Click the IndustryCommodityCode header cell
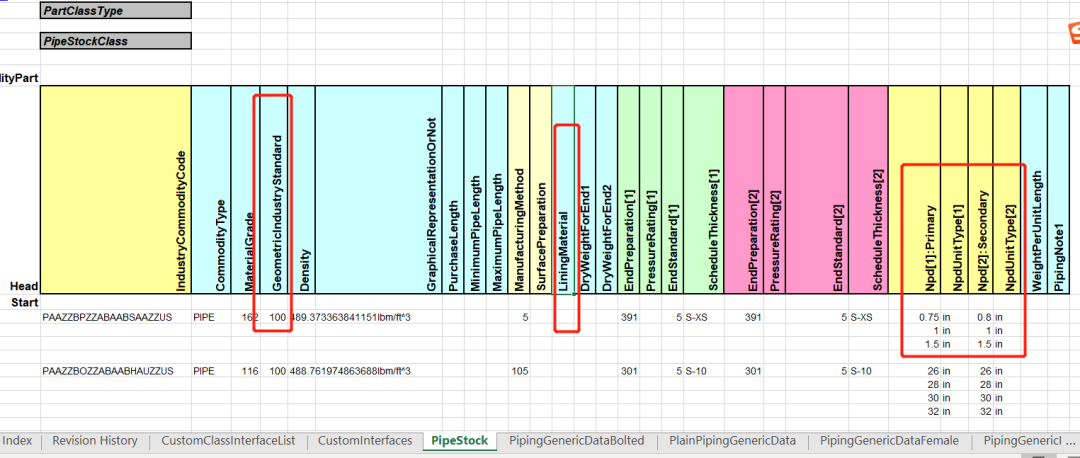Image resolution: width=1080 pixels, height=458 pixels. tap(116, 190)
